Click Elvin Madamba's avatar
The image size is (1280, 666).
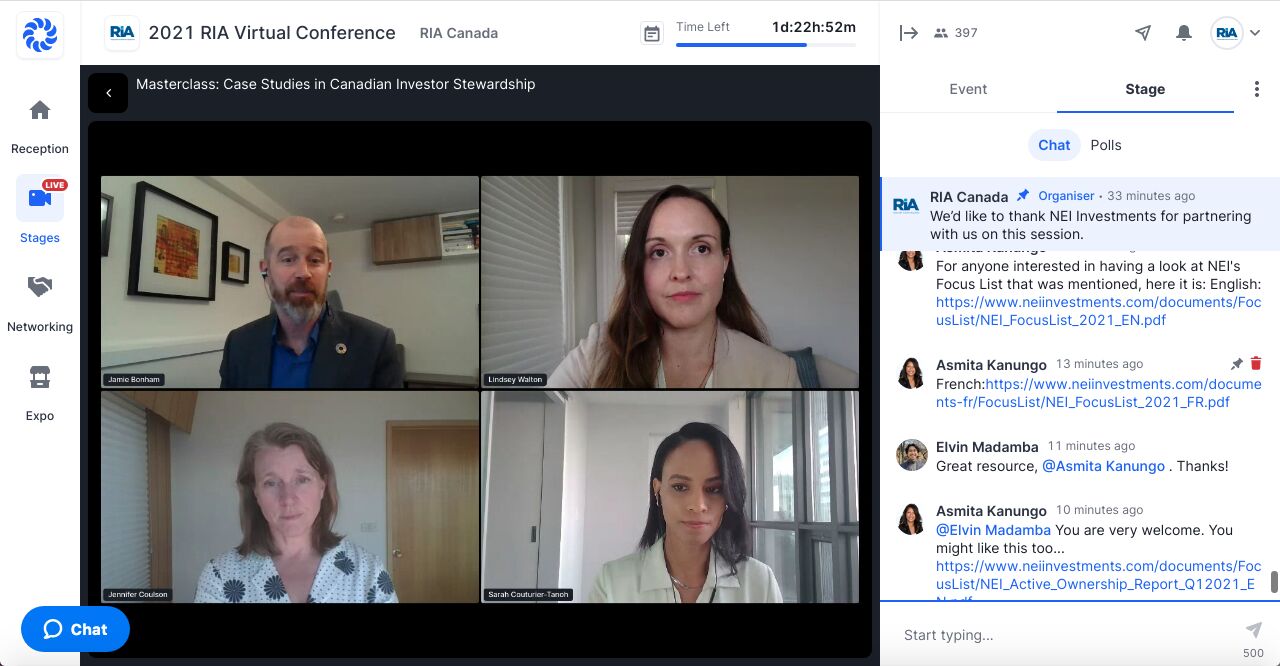[x=911, y=455]
